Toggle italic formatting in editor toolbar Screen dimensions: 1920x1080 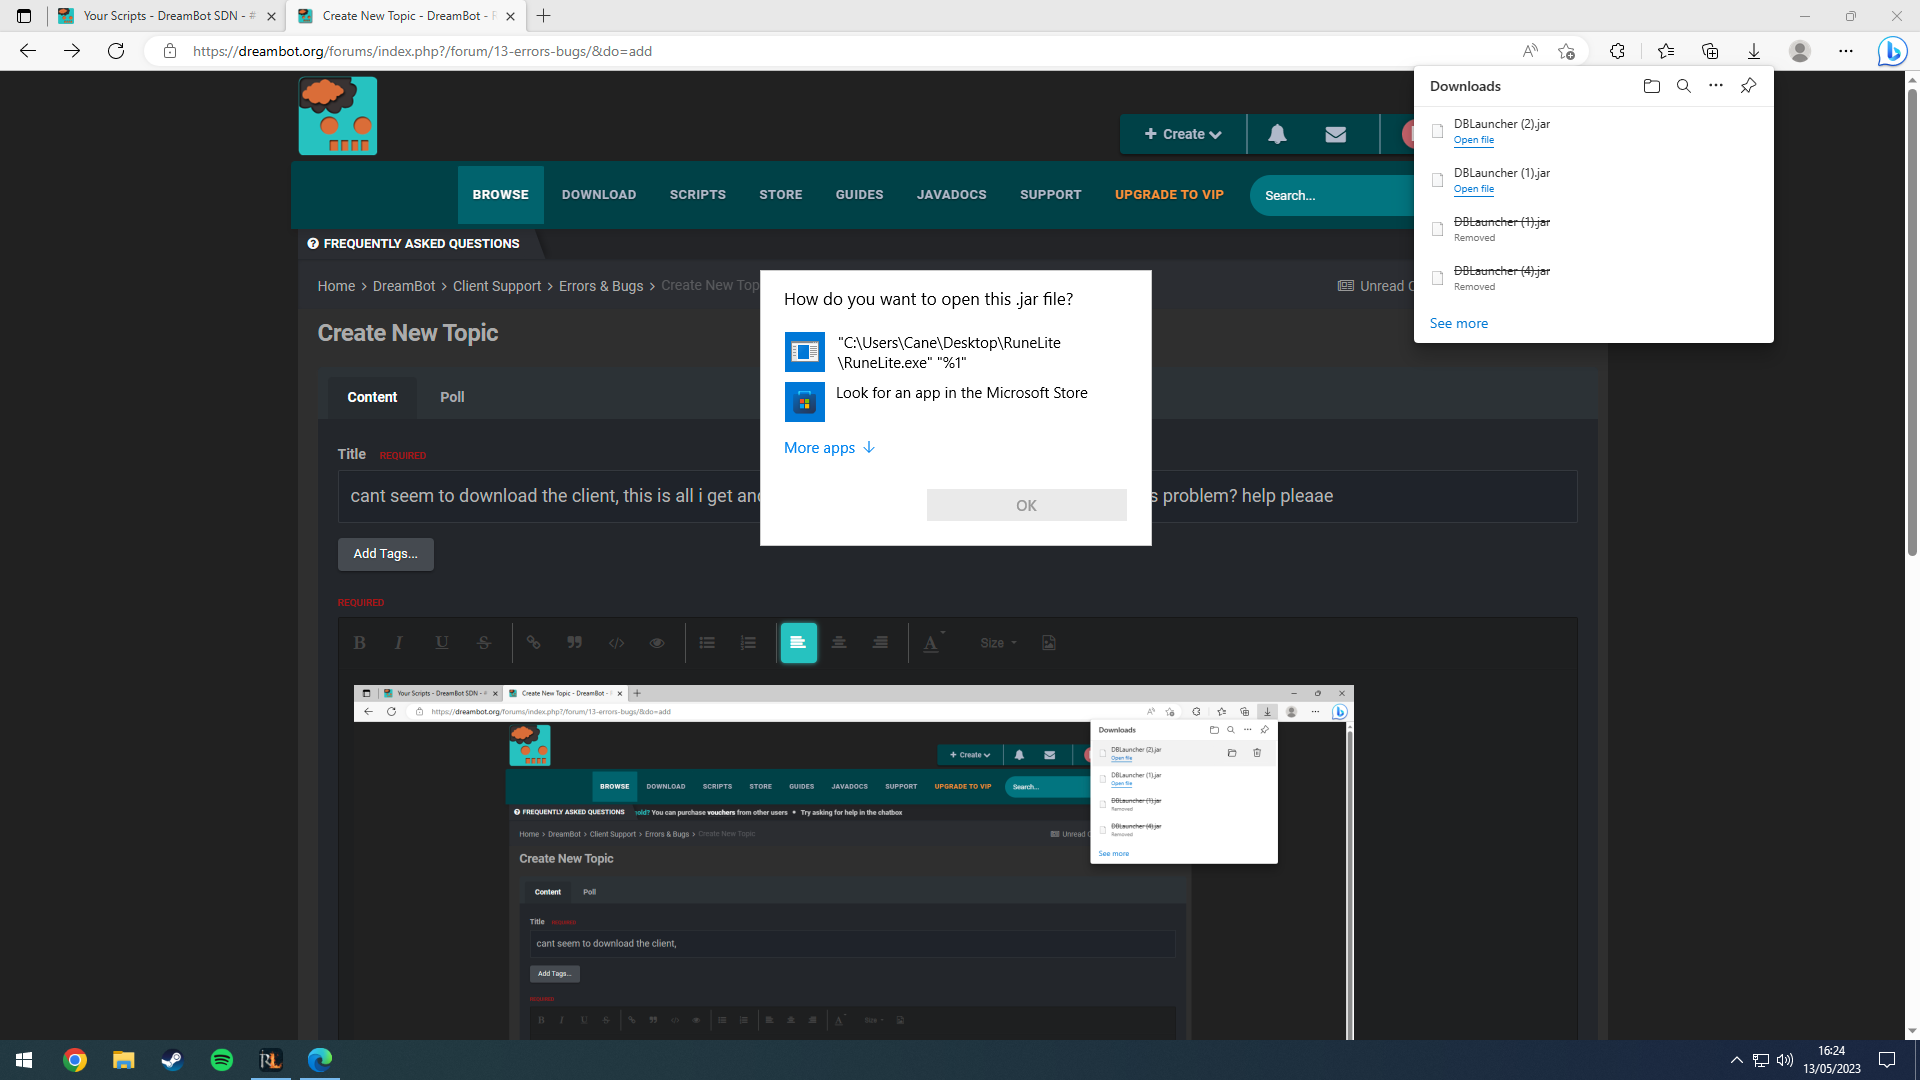coord(399,643)
